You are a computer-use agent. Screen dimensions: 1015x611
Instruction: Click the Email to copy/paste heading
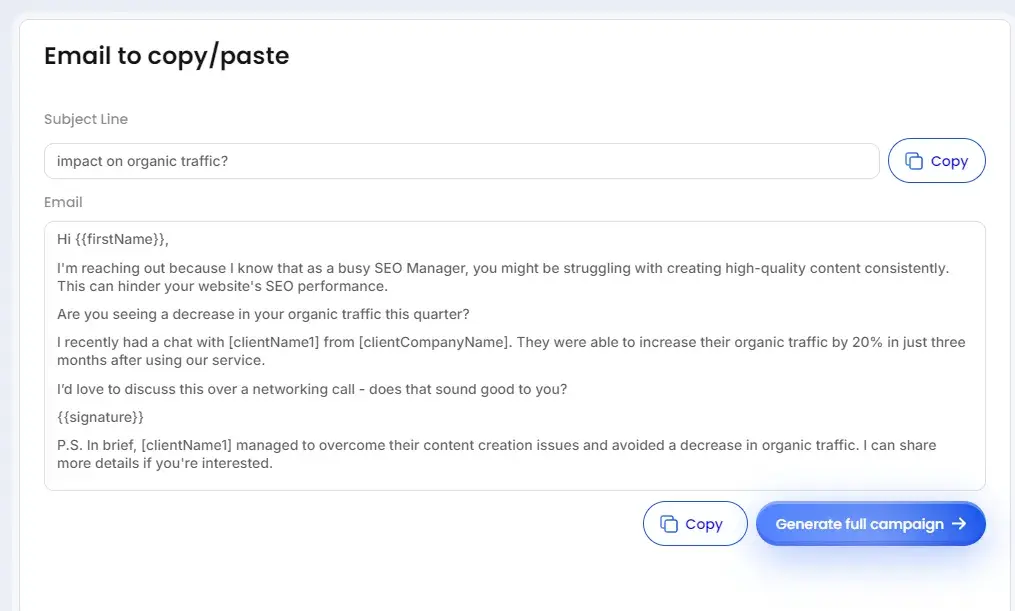point(166,55)
